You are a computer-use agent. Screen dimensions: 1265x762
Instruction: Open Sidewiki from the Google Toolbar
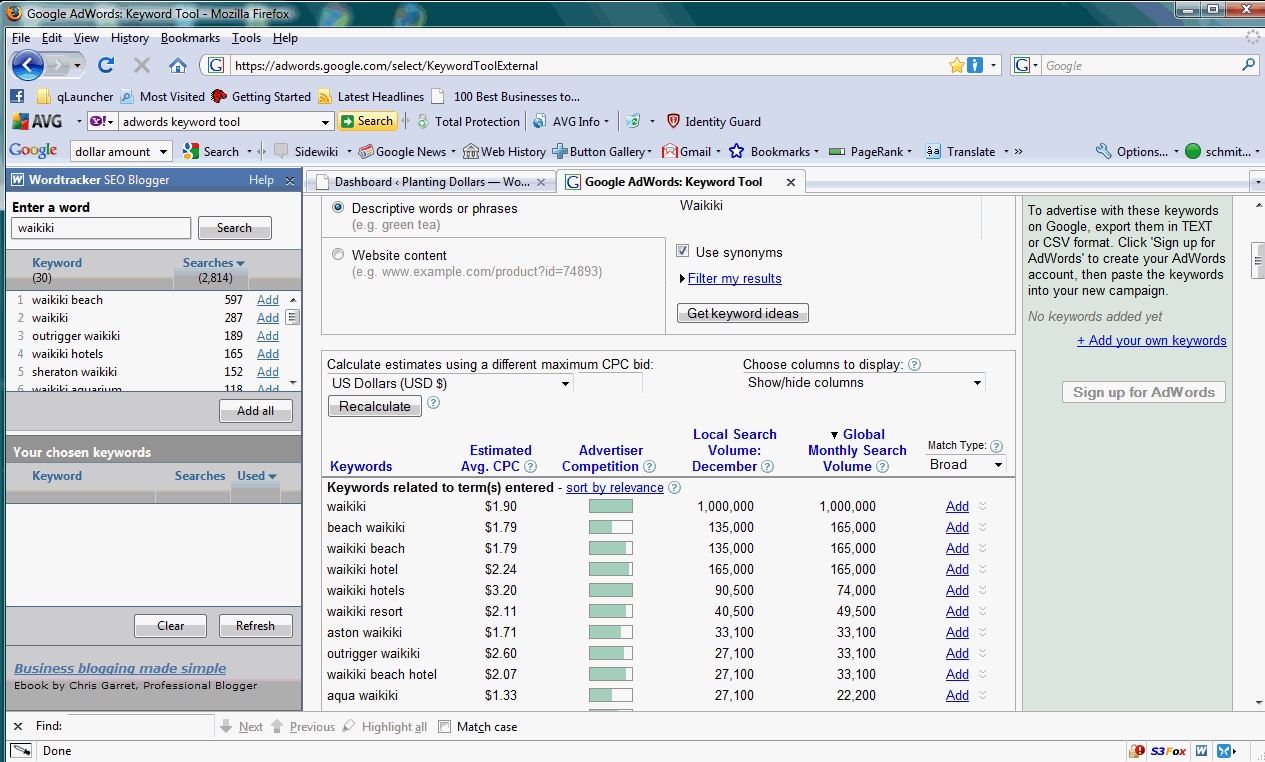(x=306, y=152)
